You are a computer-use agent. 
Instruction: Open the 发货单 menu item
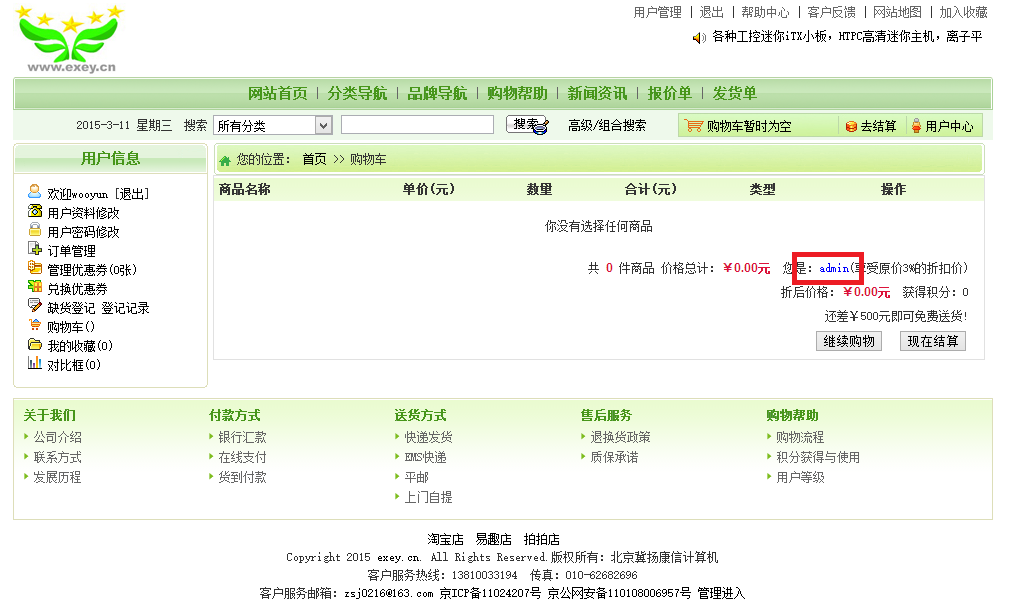tap(735, 93)
